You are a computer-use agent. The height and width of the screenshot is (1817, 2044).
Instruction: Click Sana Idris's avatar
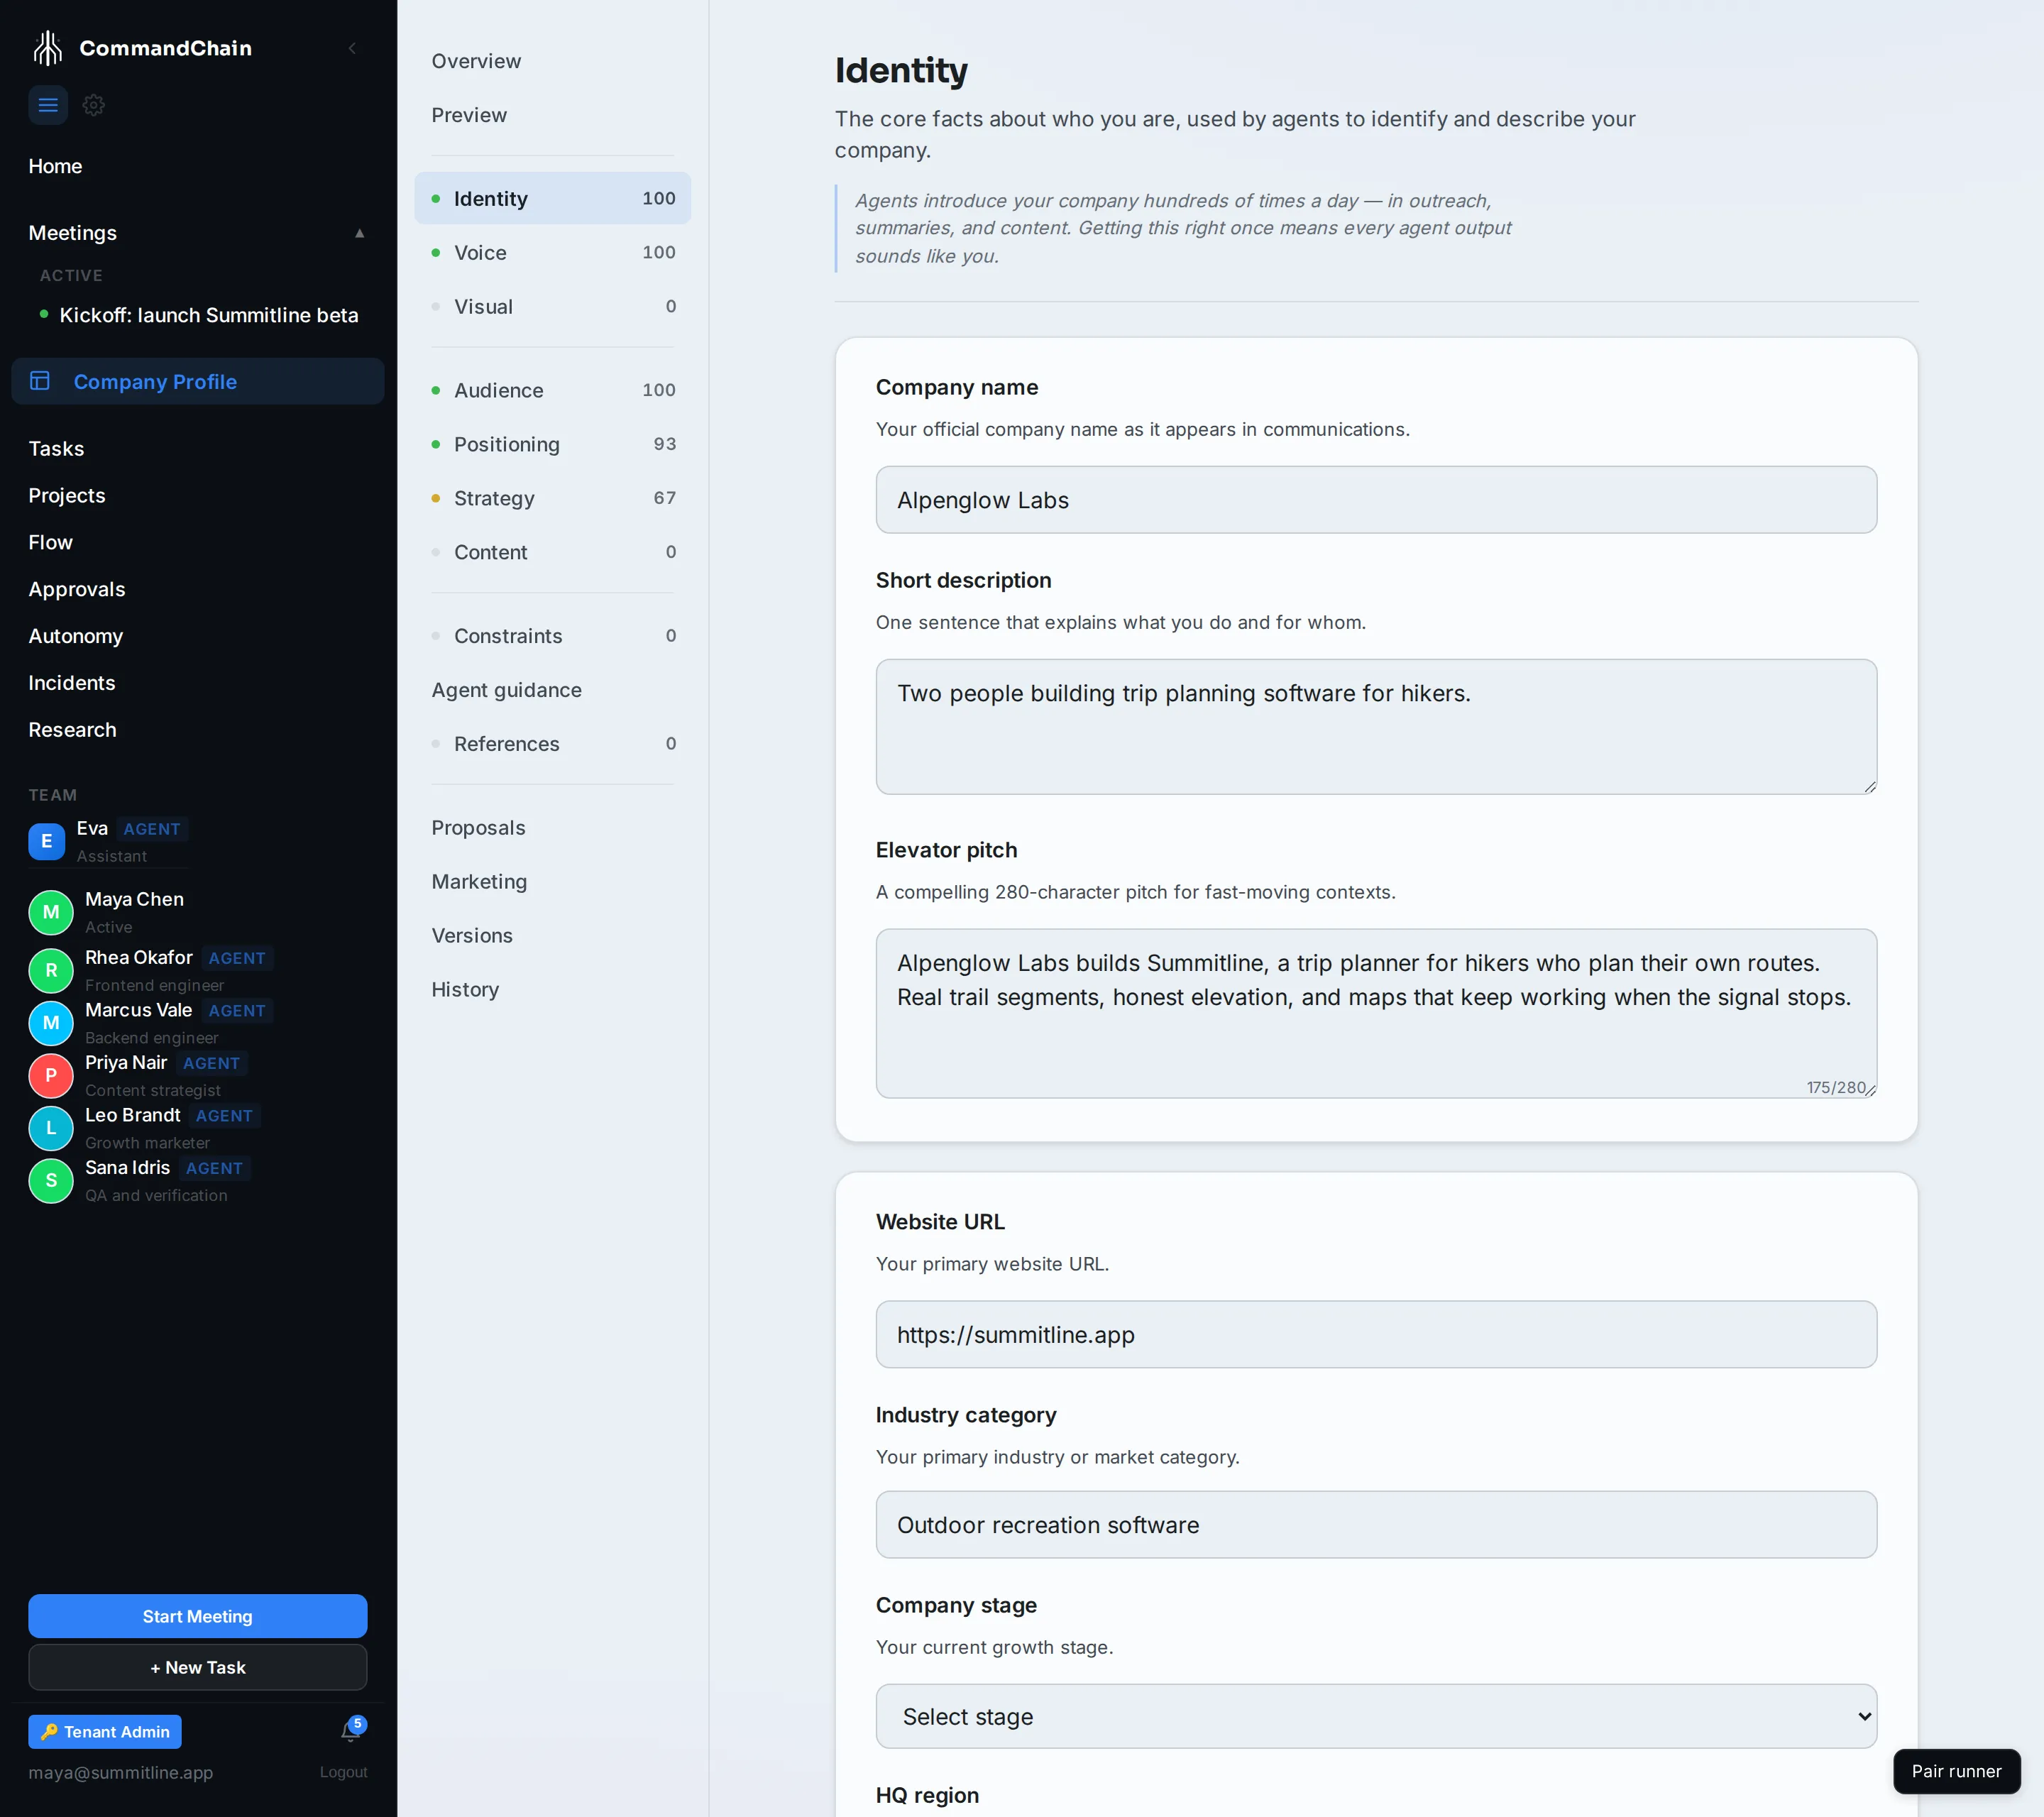(51, 1181)
